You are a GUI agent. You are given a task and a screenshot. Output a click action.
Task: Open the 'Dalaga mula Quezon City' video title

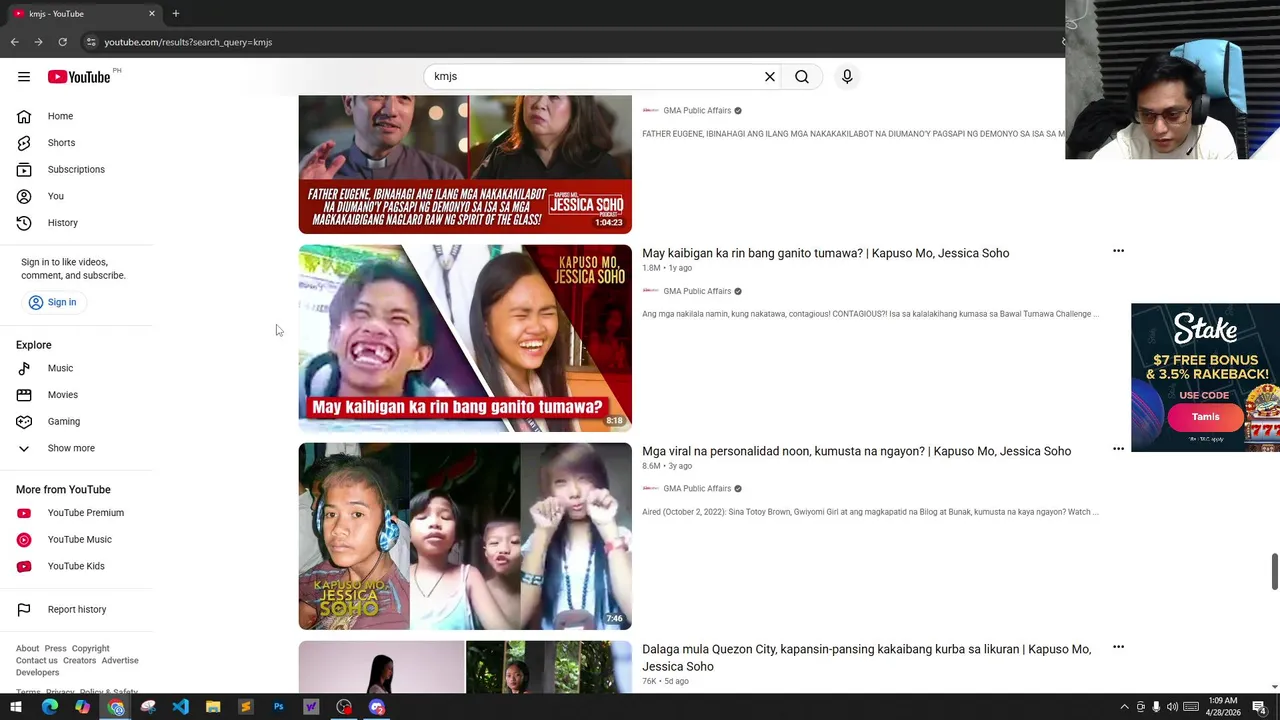pyautogui.click(x=866, y=658)
